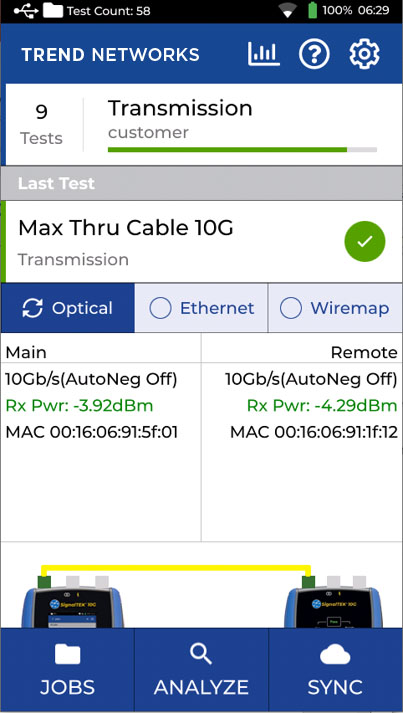Tap the battery indicator in status bar

312,10
